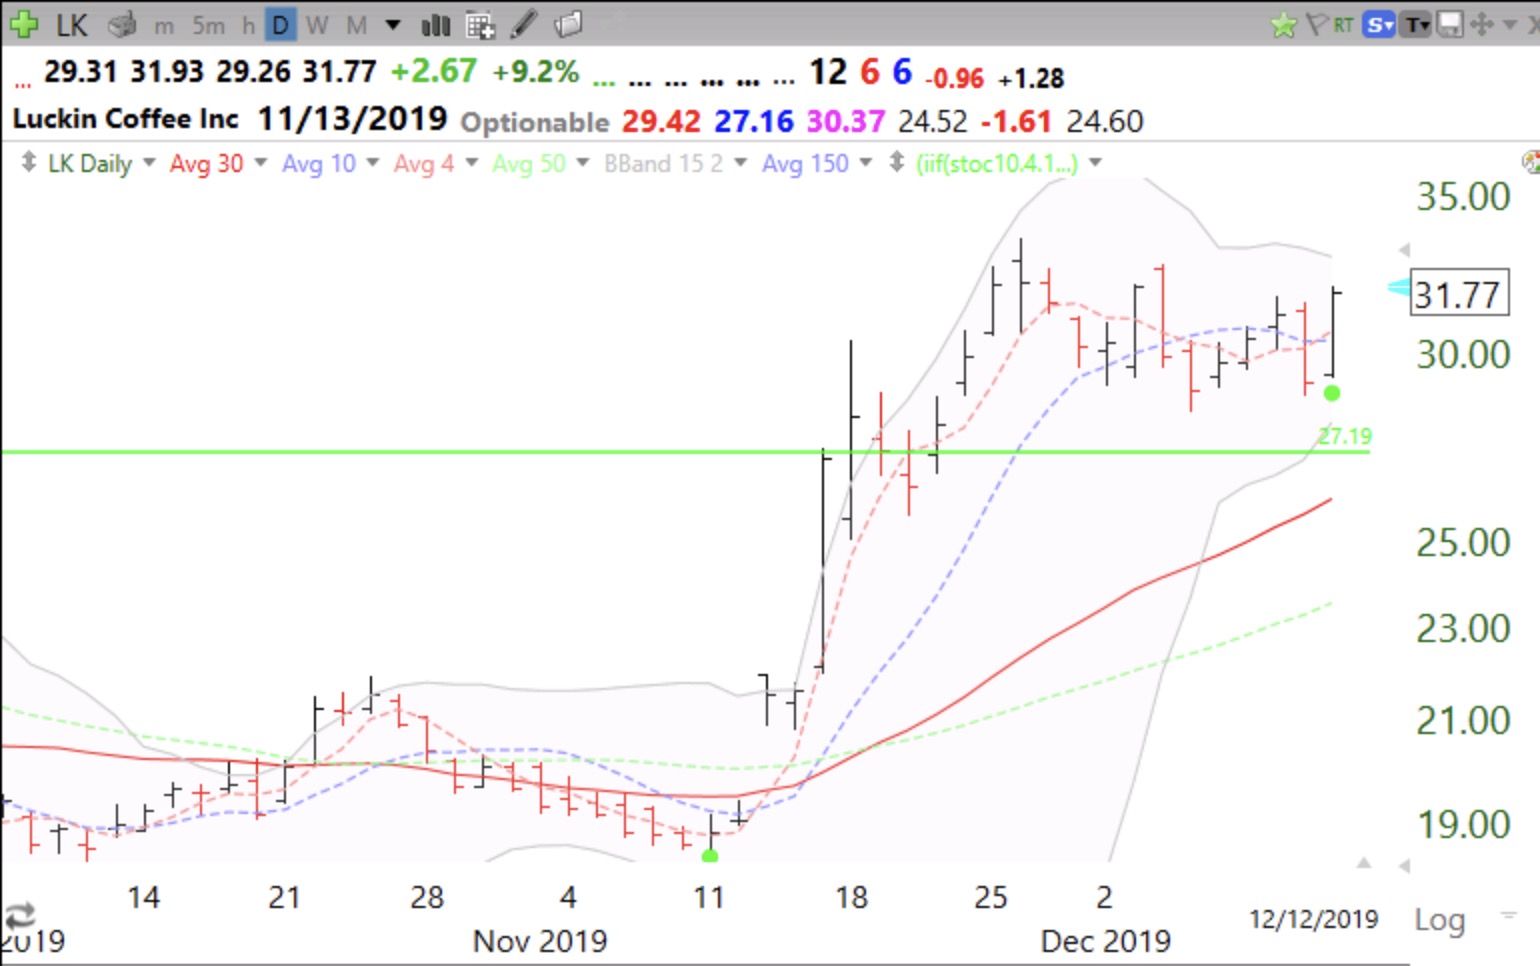1540x966 pixels.
Task: Expand the BBand 15 2 dropdown arrow
Action: (x=741, y=162)
